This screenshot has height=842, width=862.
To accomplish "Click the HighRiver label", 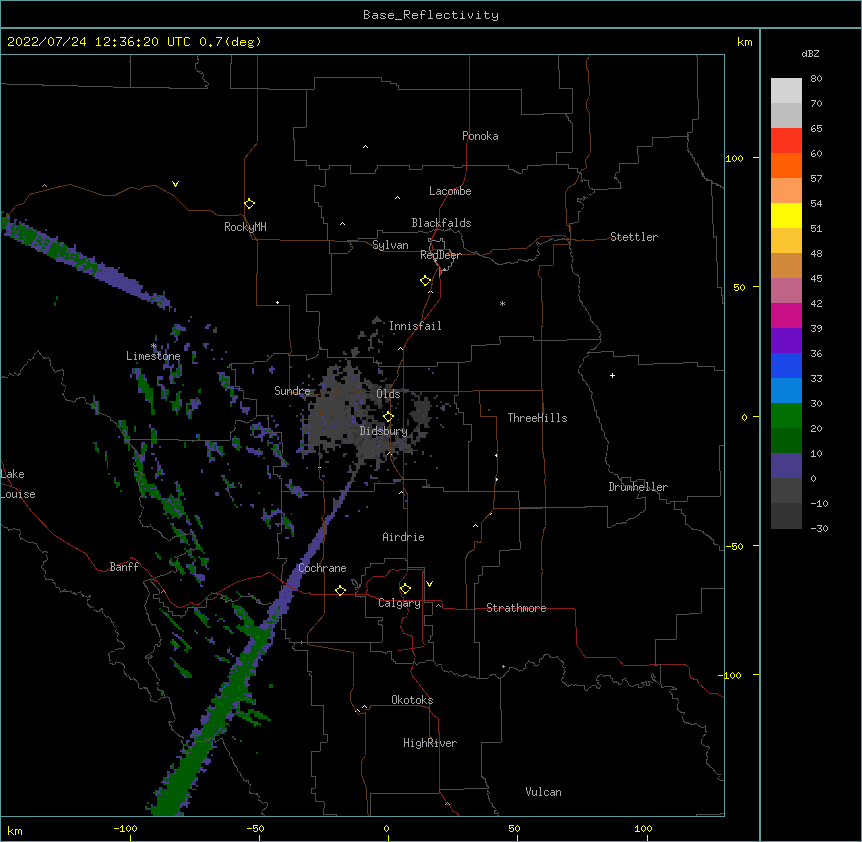I will 430,743.
